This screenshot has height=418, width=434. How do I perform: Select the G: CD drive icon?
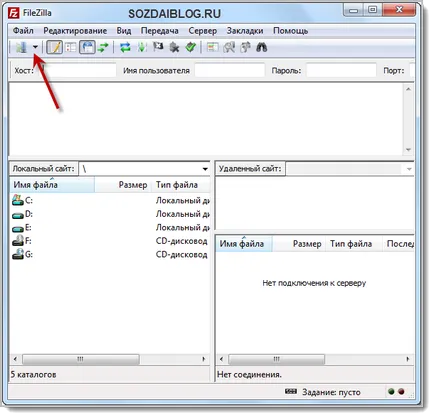18,254
